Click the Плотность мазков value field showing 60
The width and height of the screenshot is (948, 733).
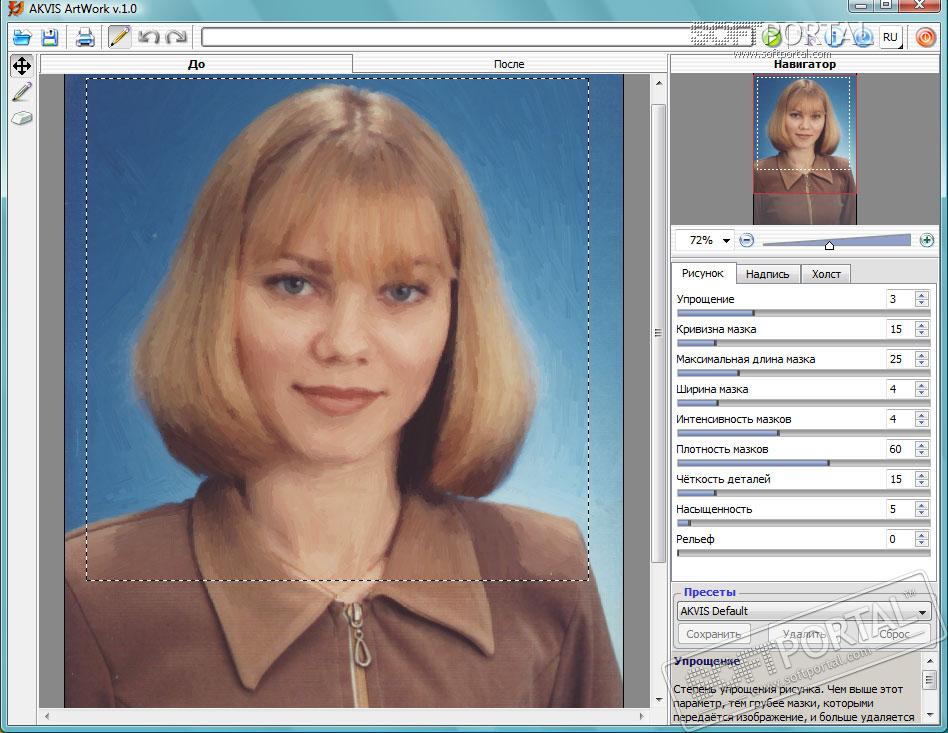click(900, 449)
